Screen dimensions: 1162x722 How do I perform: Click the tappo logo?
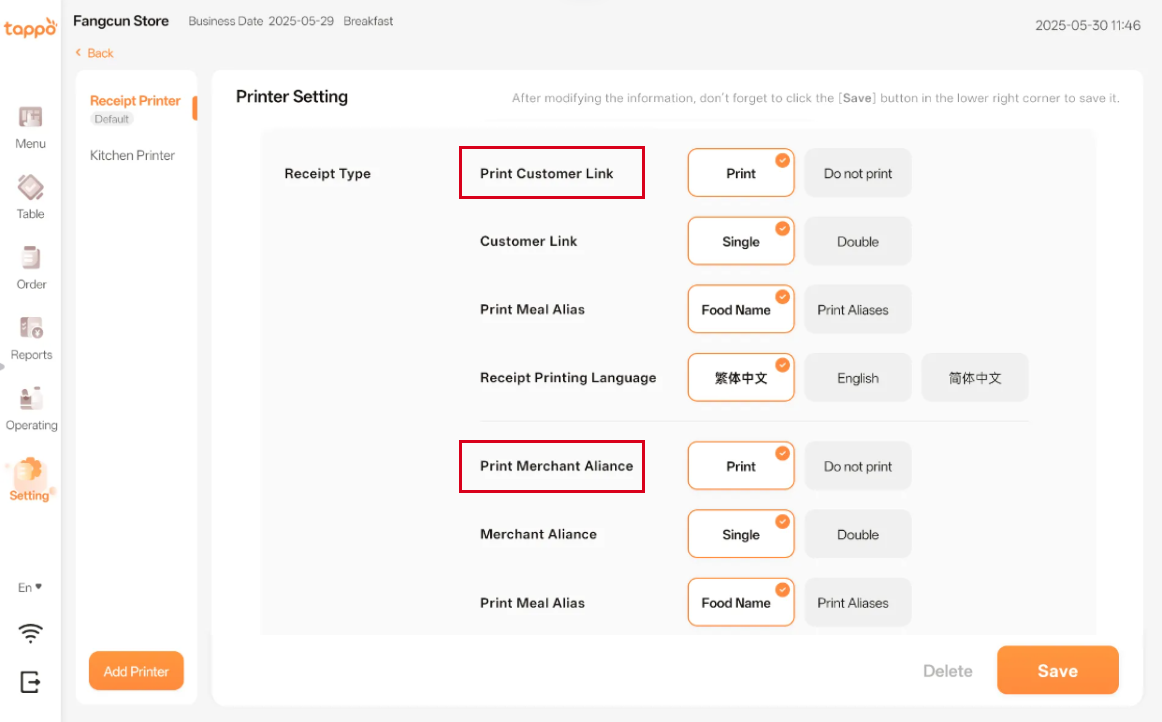click(x=30, y=27)
